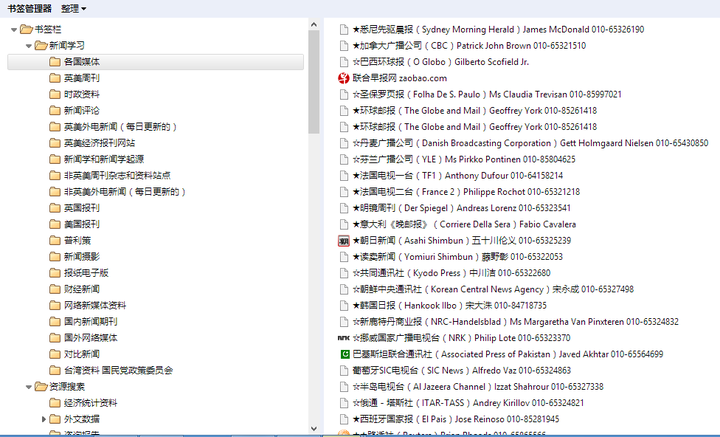This screenshot has height=437, width=720.
Task: Click the page icon beside Yomiuri Shimbun
Action: [343, 257]
